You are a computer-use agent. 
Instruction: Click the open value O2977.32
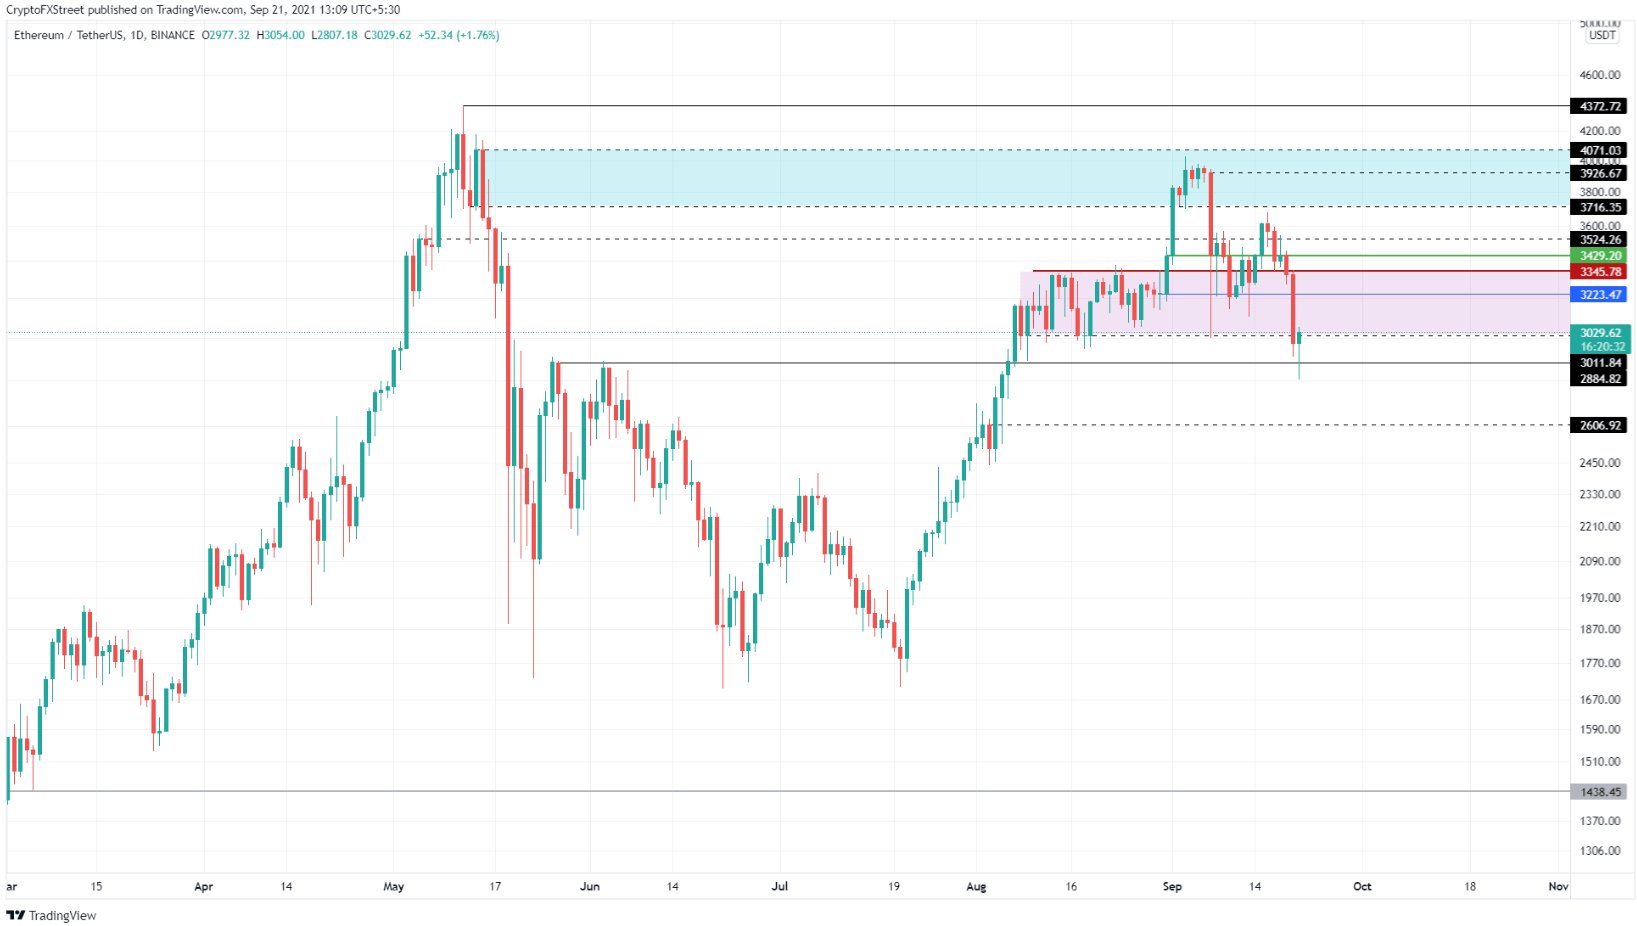click(x=226, y=35)
